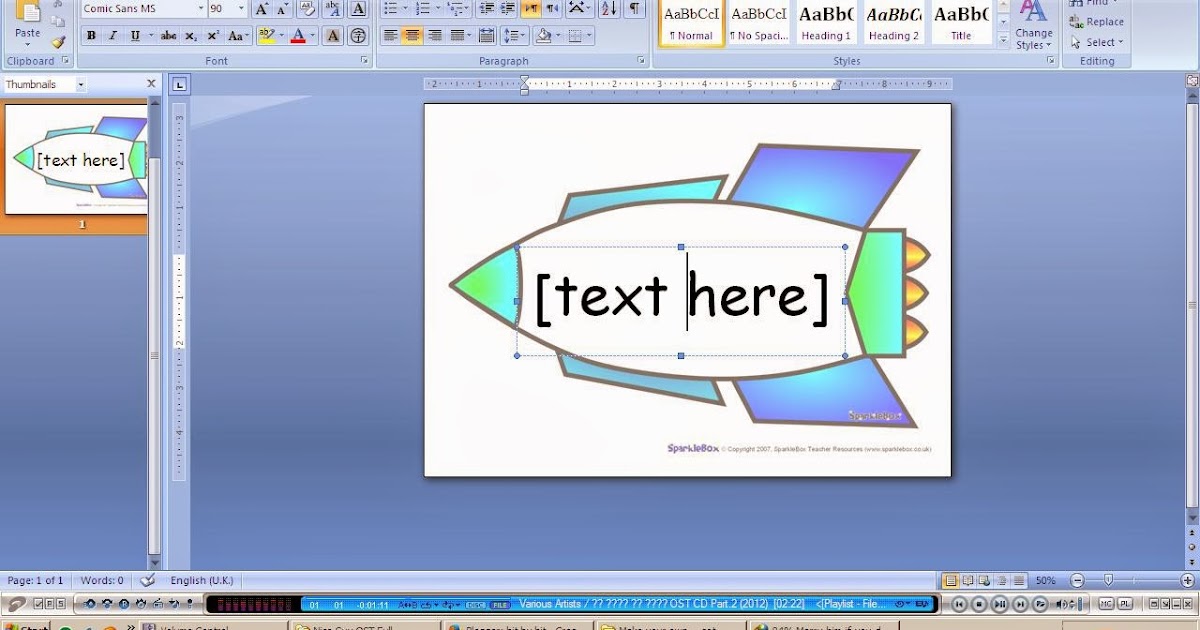Apply strikethrough formatting
Image resolution: width=1200 pixels, height=630 pixels.
(x=168, y=36)
